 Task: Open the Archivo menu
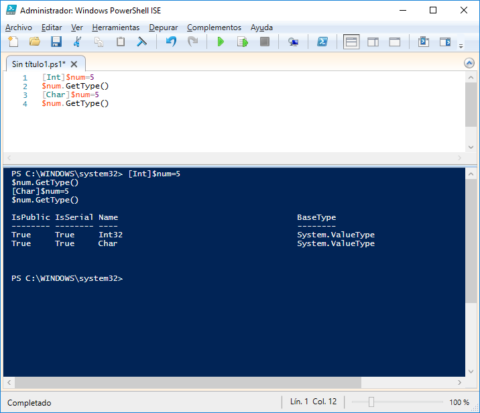19,27
